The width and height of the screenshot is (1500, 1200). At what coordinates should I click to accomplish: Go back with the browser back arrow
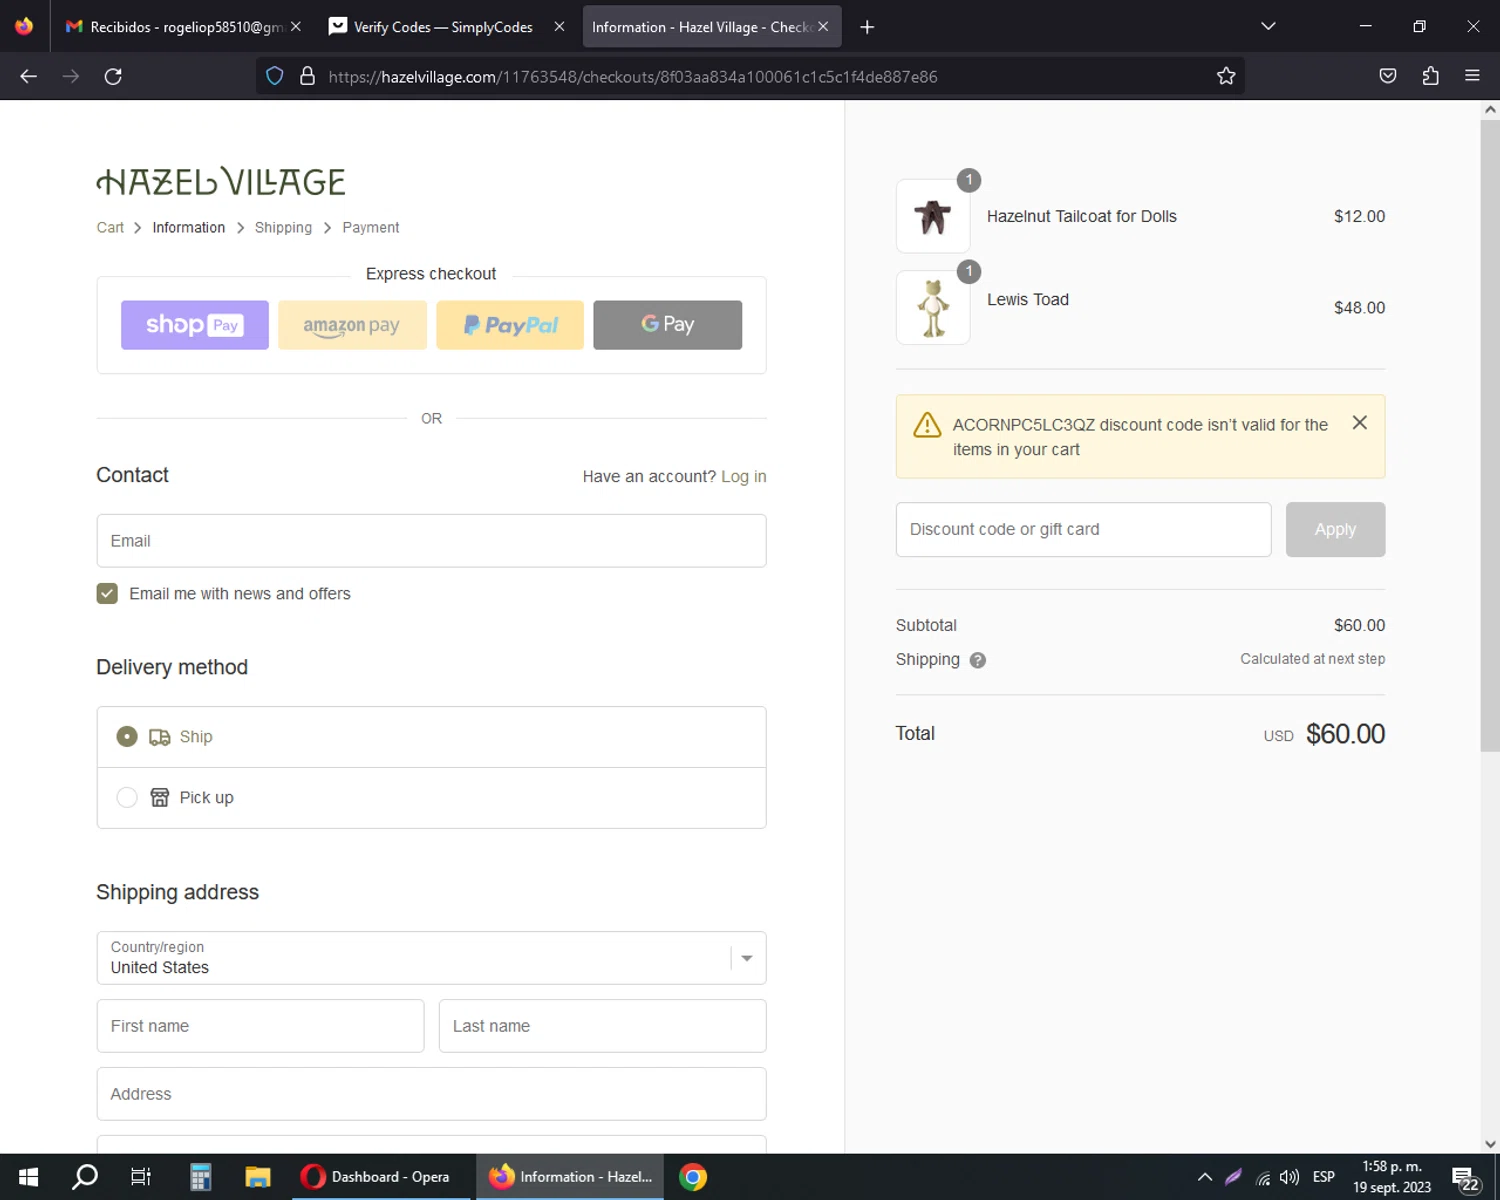(x=28, y=76)
